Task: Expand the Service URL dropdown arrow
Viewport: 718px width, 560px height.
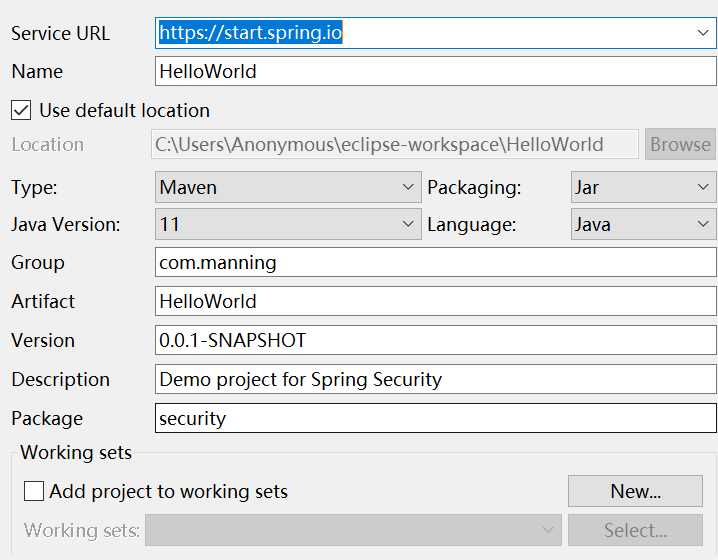Action: click(x=703, y=33)
